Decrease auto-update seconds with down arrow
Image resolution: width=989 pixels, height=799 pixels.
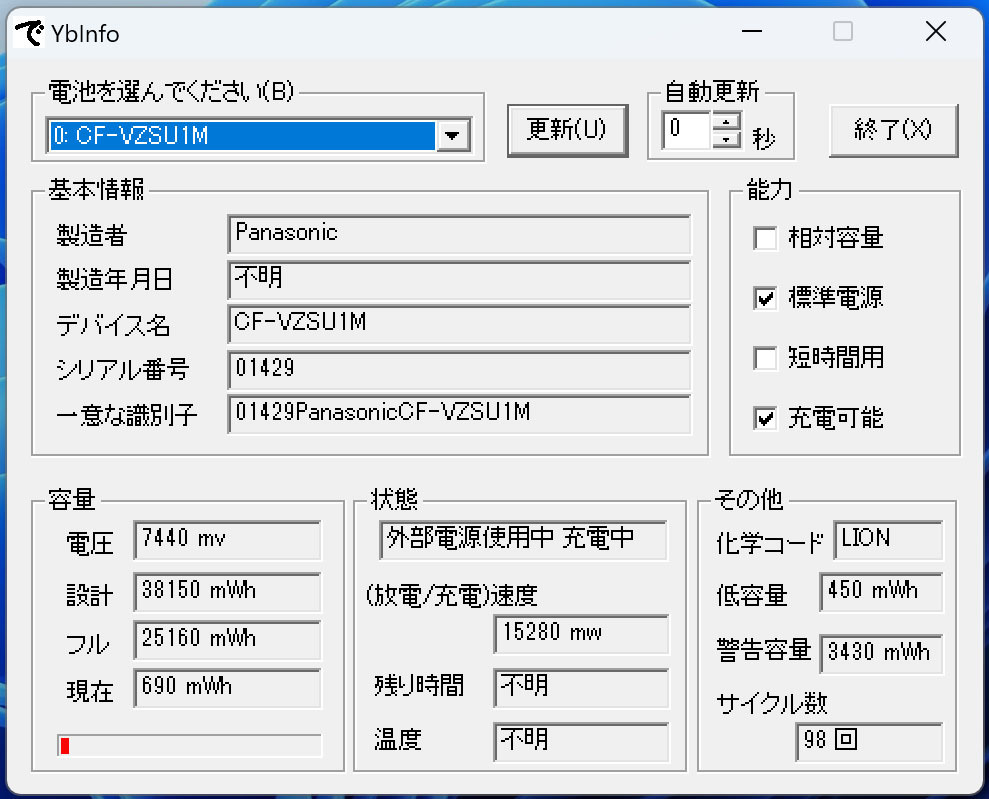(727, 139)
